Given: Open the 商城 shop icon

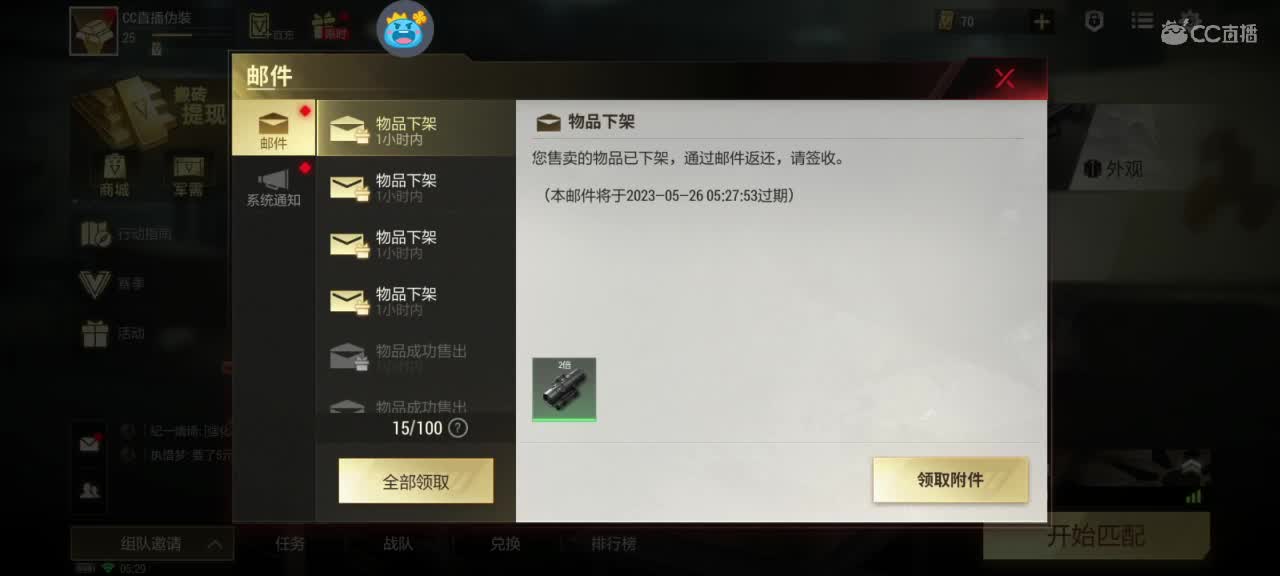Looking at the screenshot, I should pyautogui.click(x=114, y=176).
